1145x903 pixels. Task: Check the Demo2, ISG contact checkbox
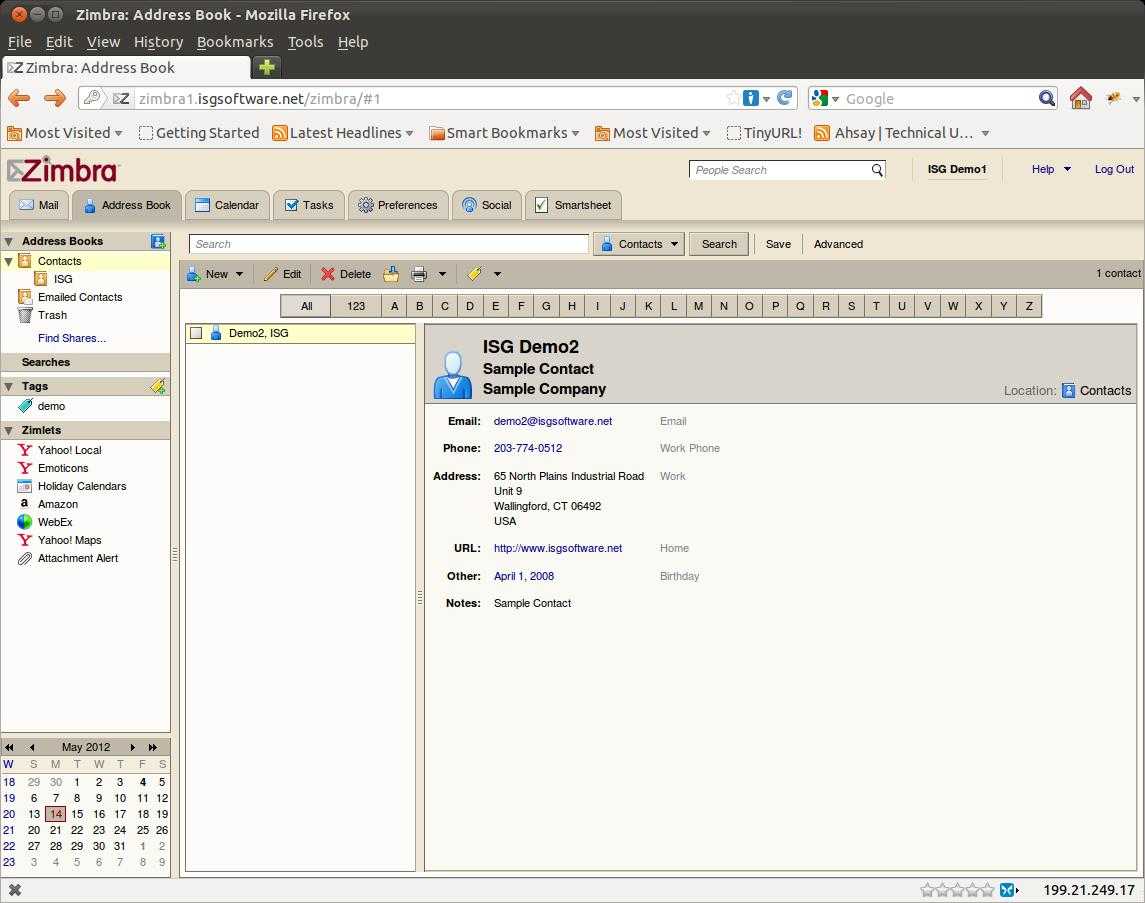pyautogui.click(x=196, y=334)
